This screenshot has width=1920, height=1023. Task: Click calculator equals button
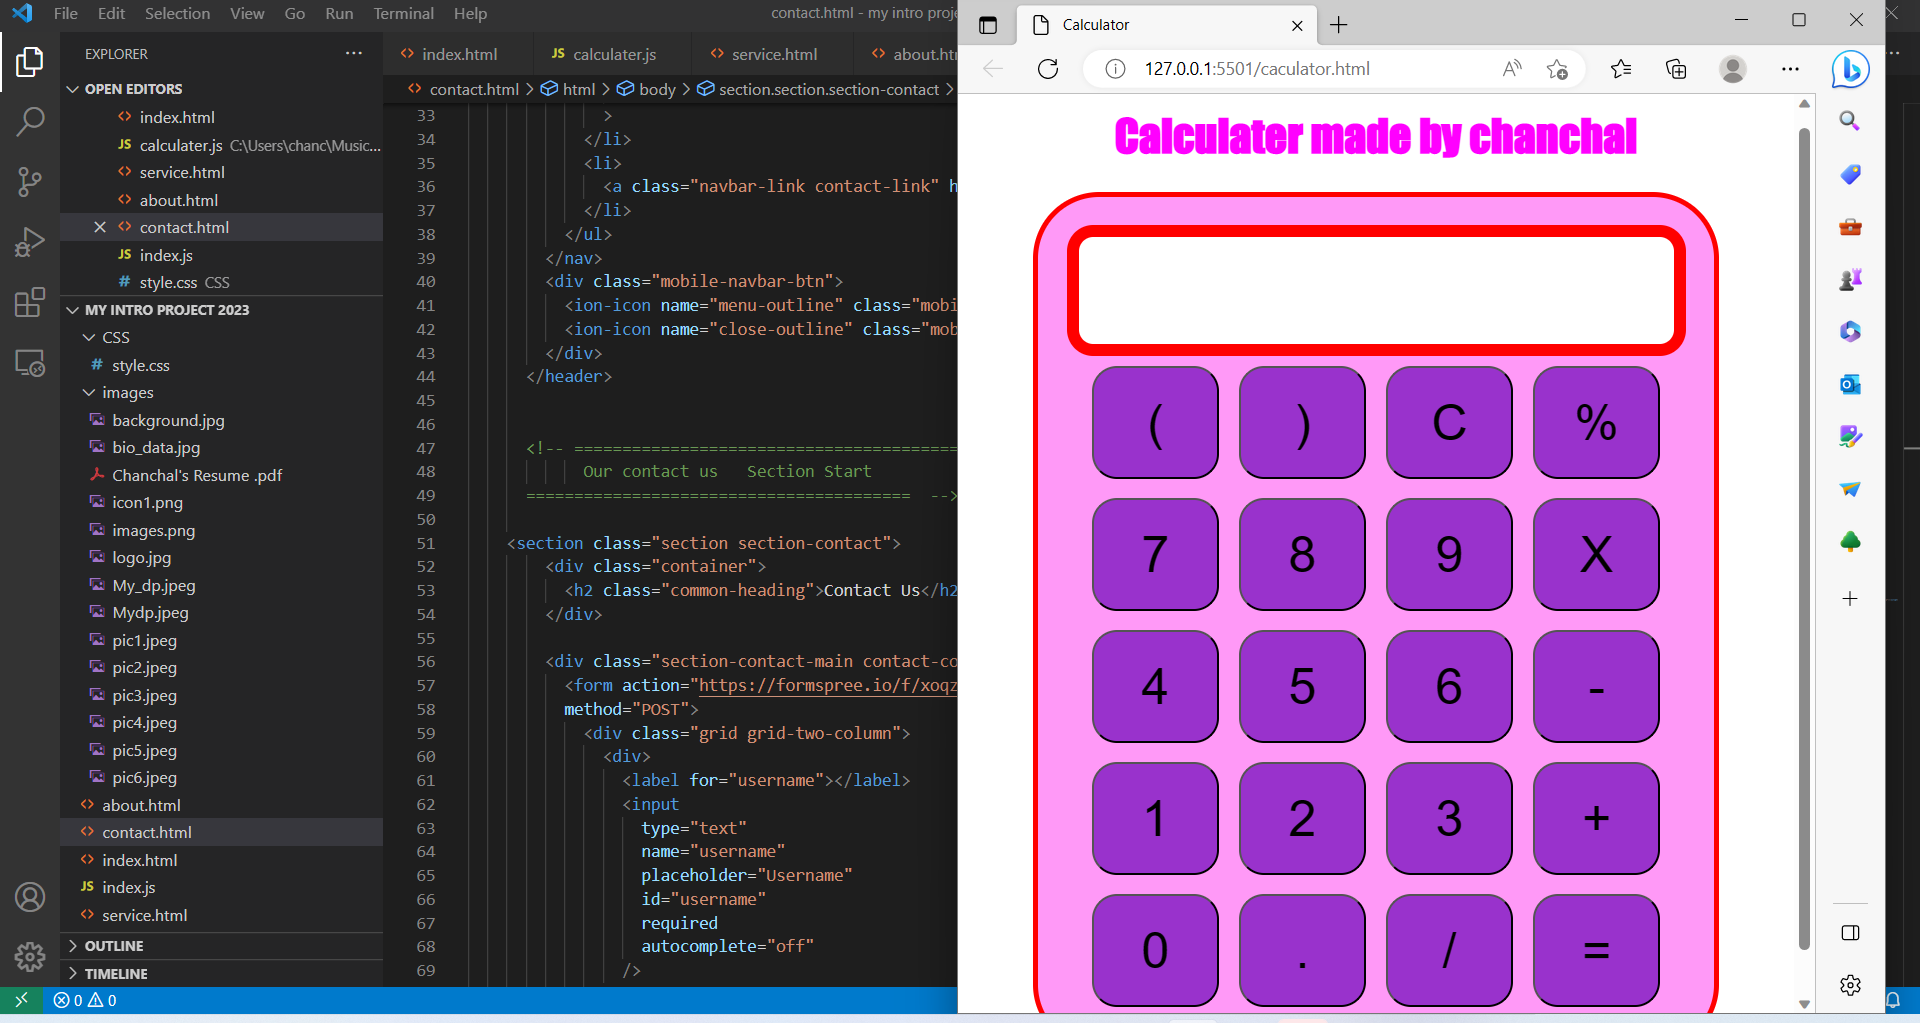coord(1596,950)
